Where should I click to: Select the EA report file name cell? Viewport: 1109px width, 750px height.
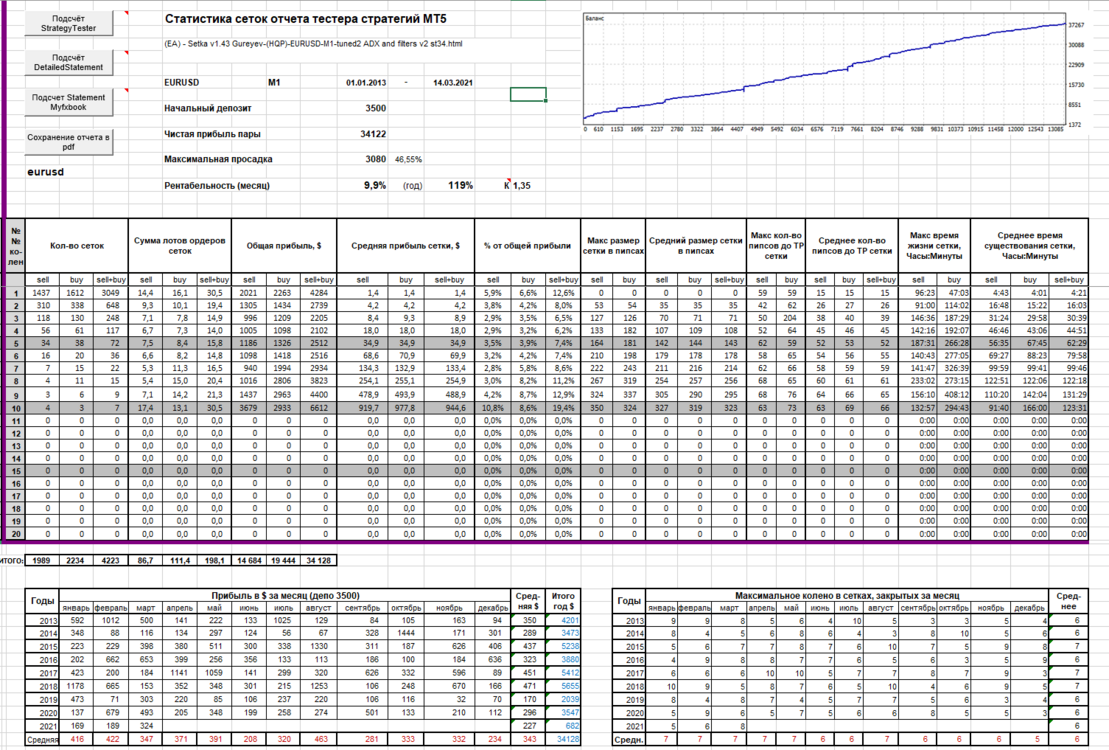[313, 44]
